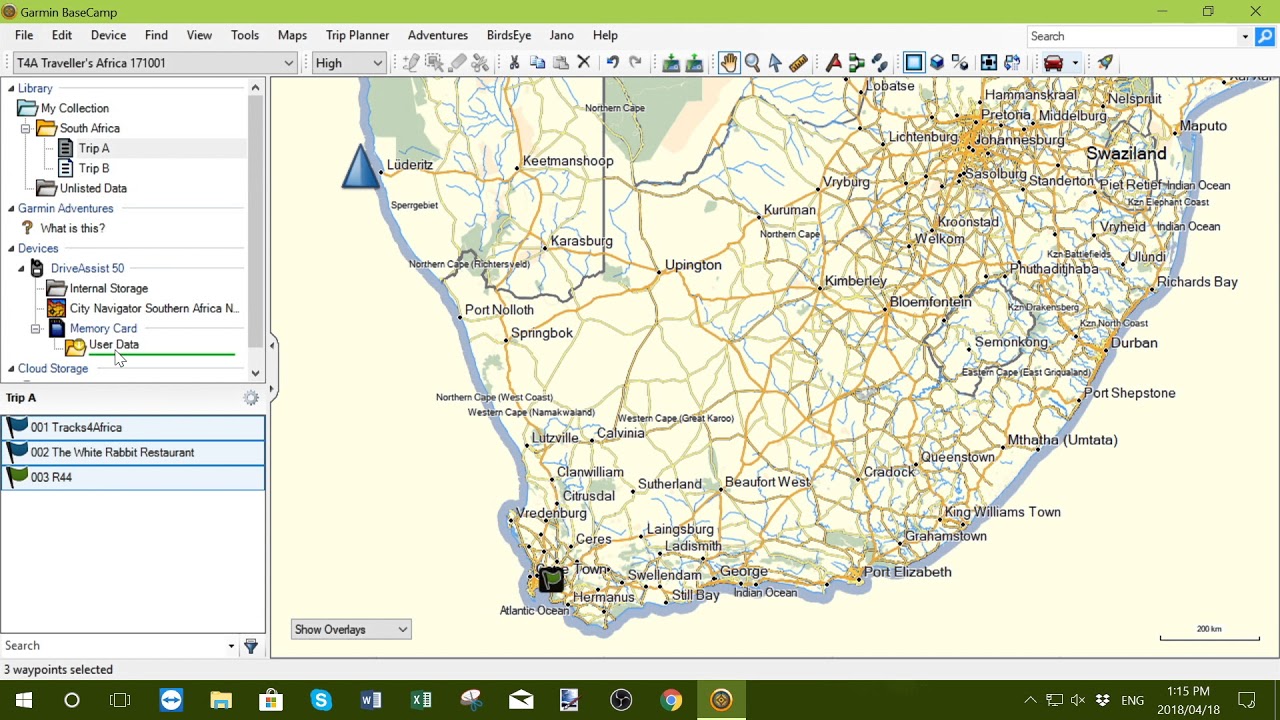Open the Show Overlays dropdown
1280x720 pixels.
(x=351, y=630)
